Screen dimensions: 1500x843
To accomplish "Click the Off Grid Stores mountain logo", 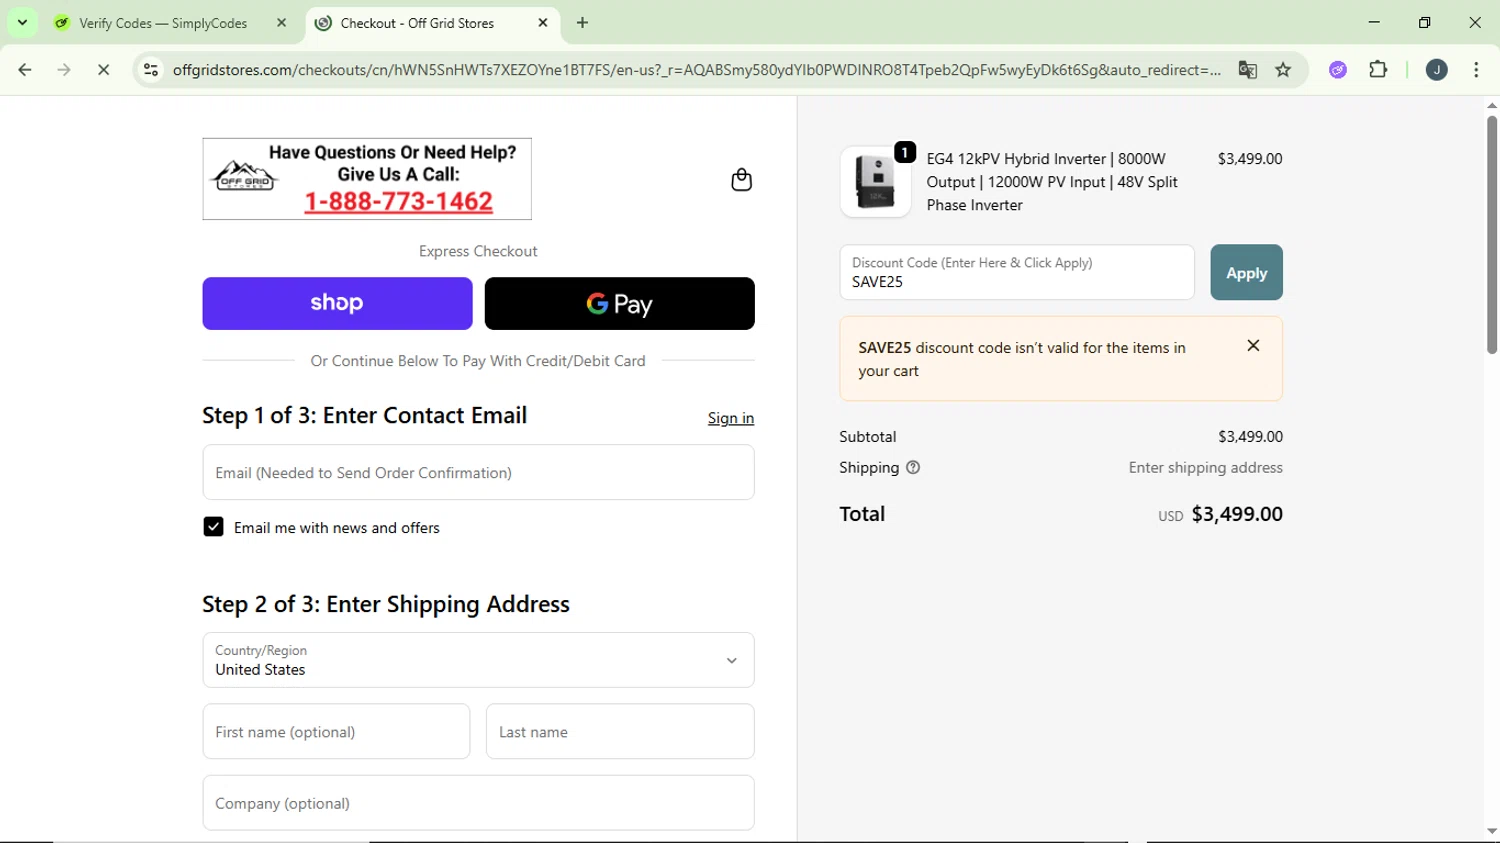I will [x=244, y=176].
